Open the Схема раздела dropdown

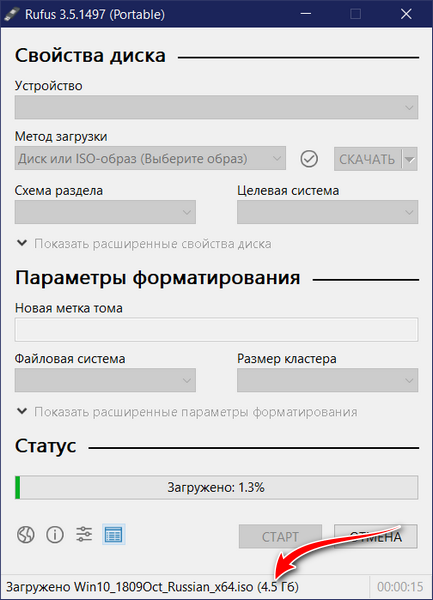point(105,212)
